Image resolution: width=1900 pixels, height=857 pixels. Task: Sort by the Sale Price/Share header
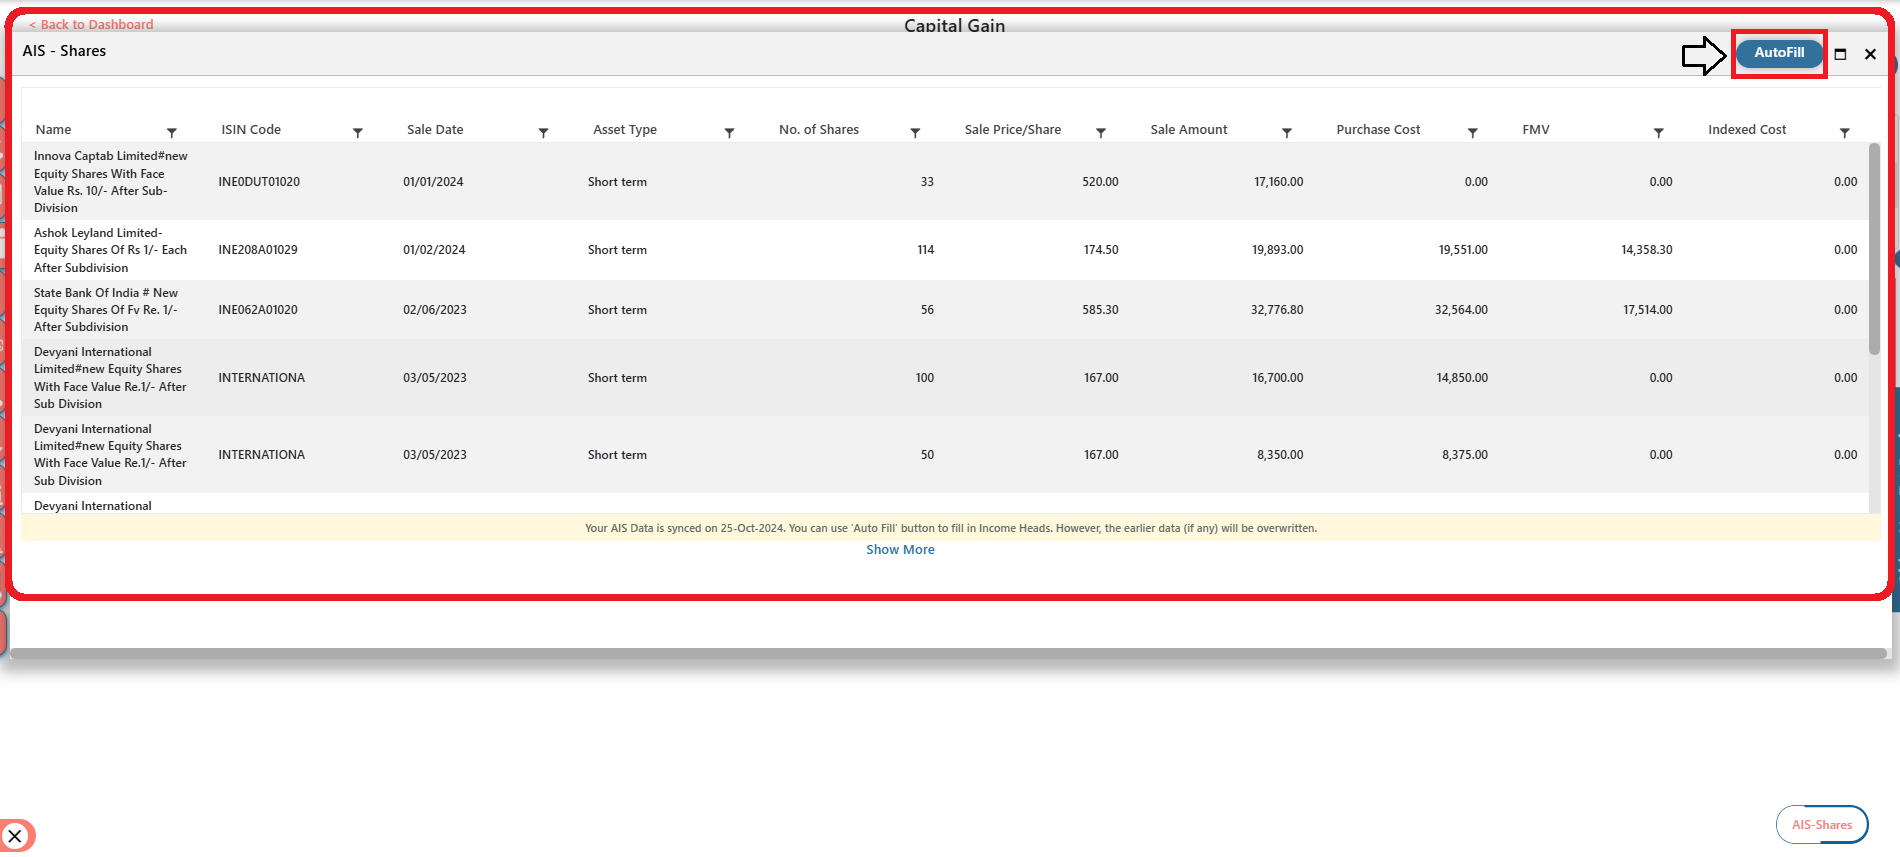click(x=1013, y=130)
